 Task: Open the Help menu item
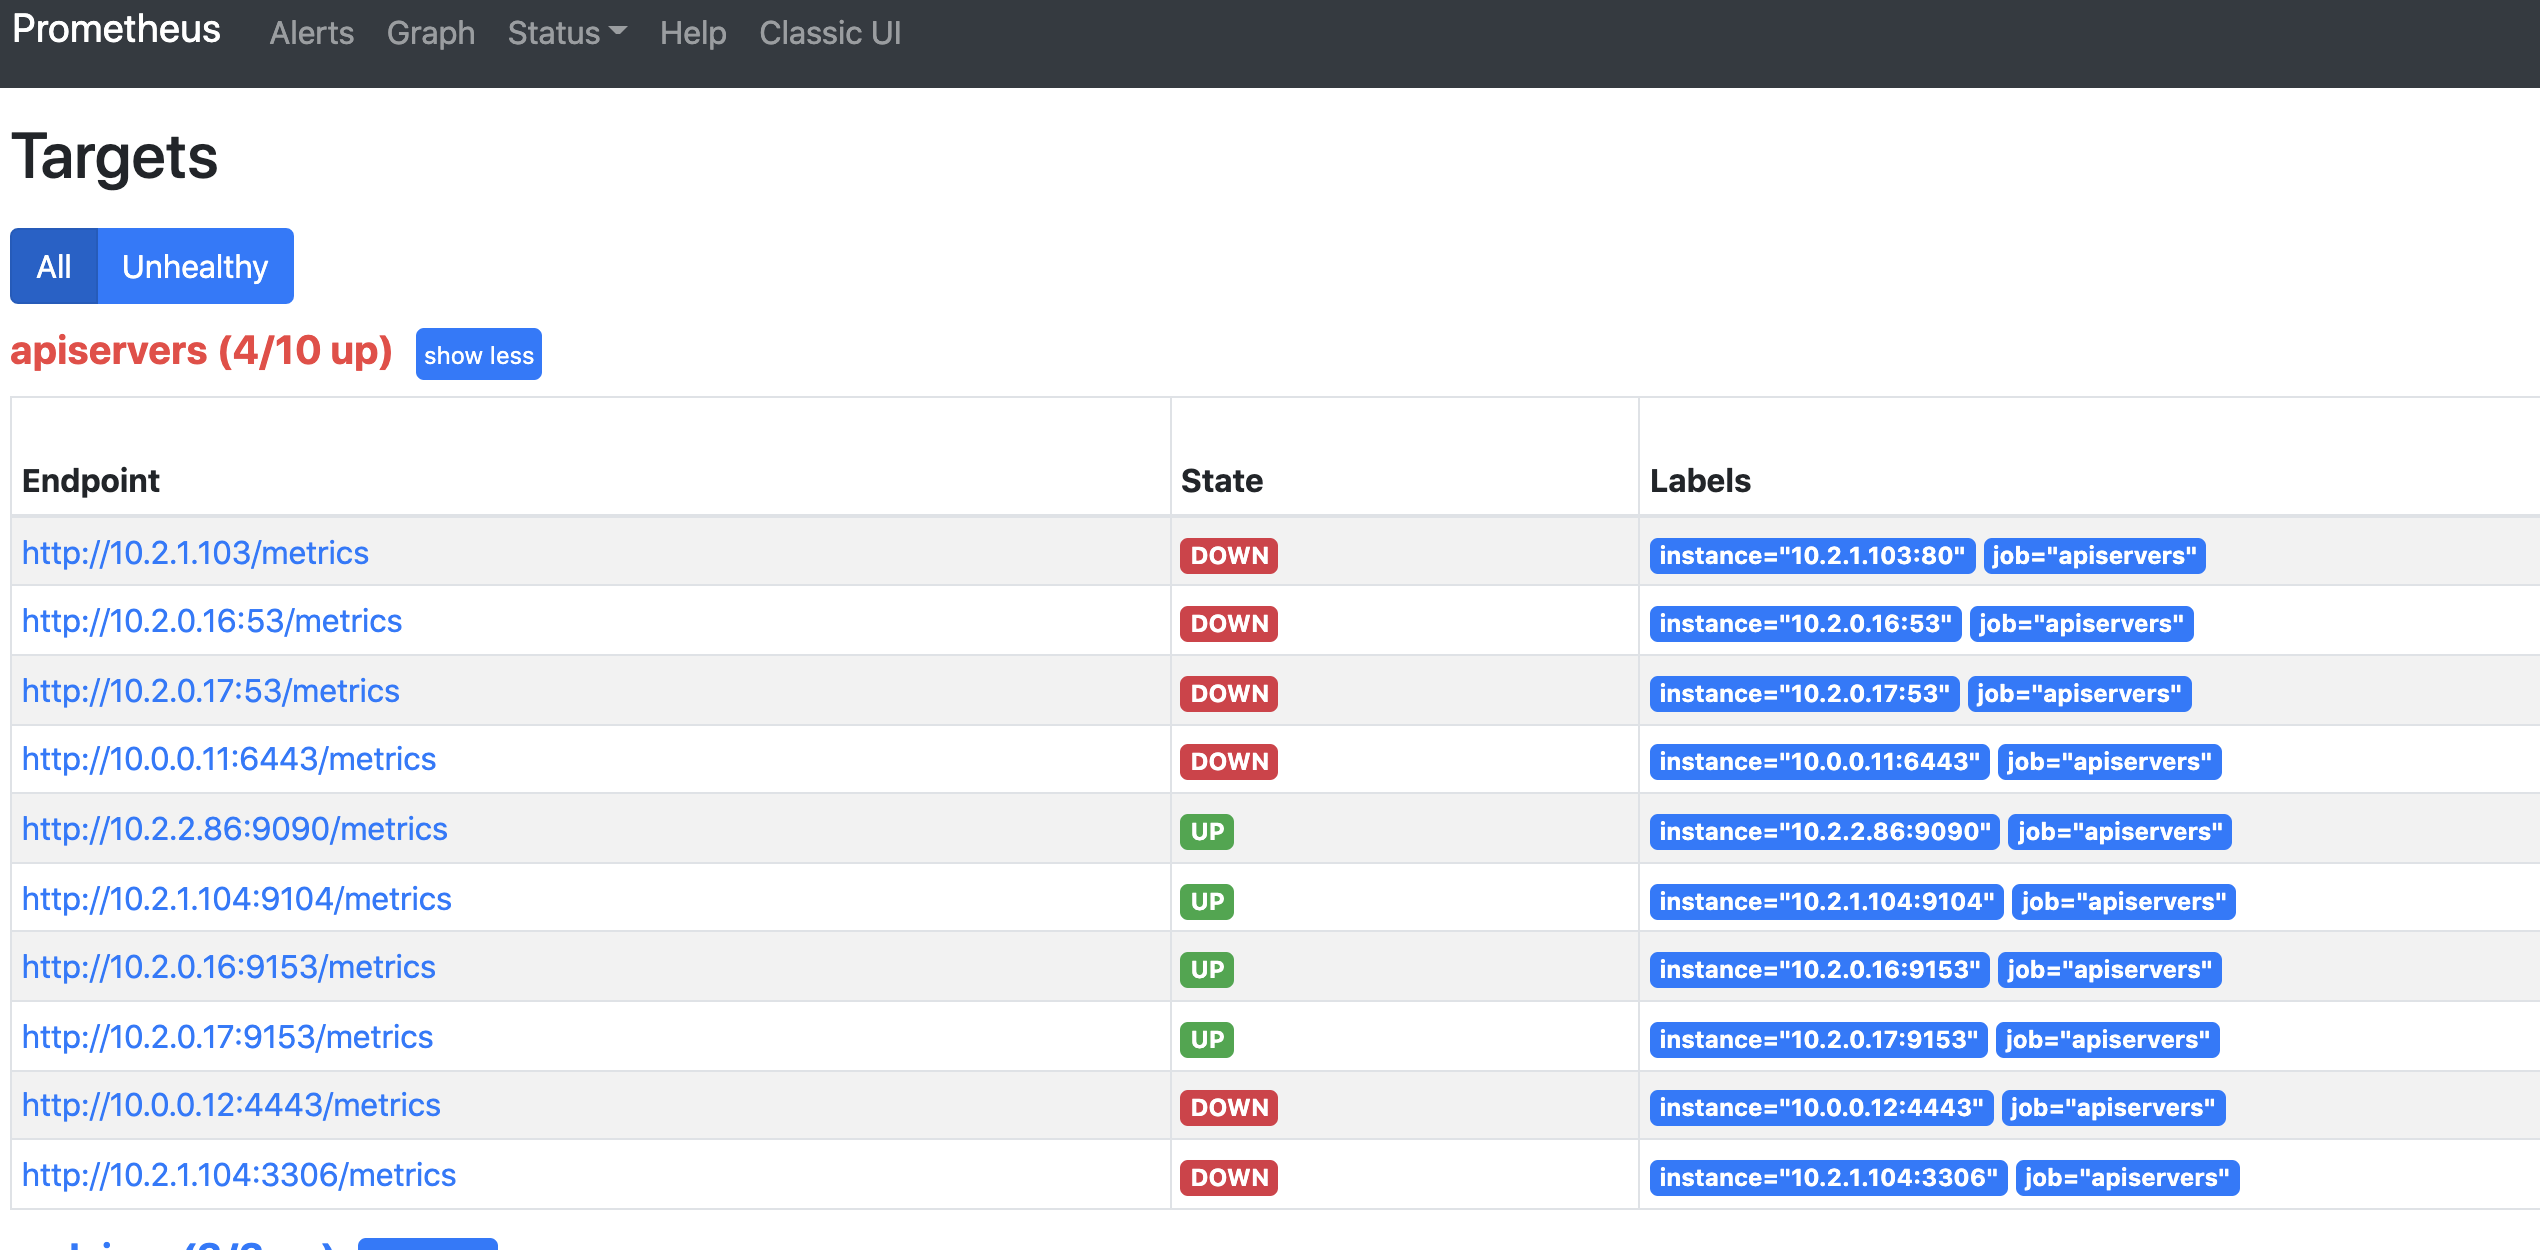[693, 33]
